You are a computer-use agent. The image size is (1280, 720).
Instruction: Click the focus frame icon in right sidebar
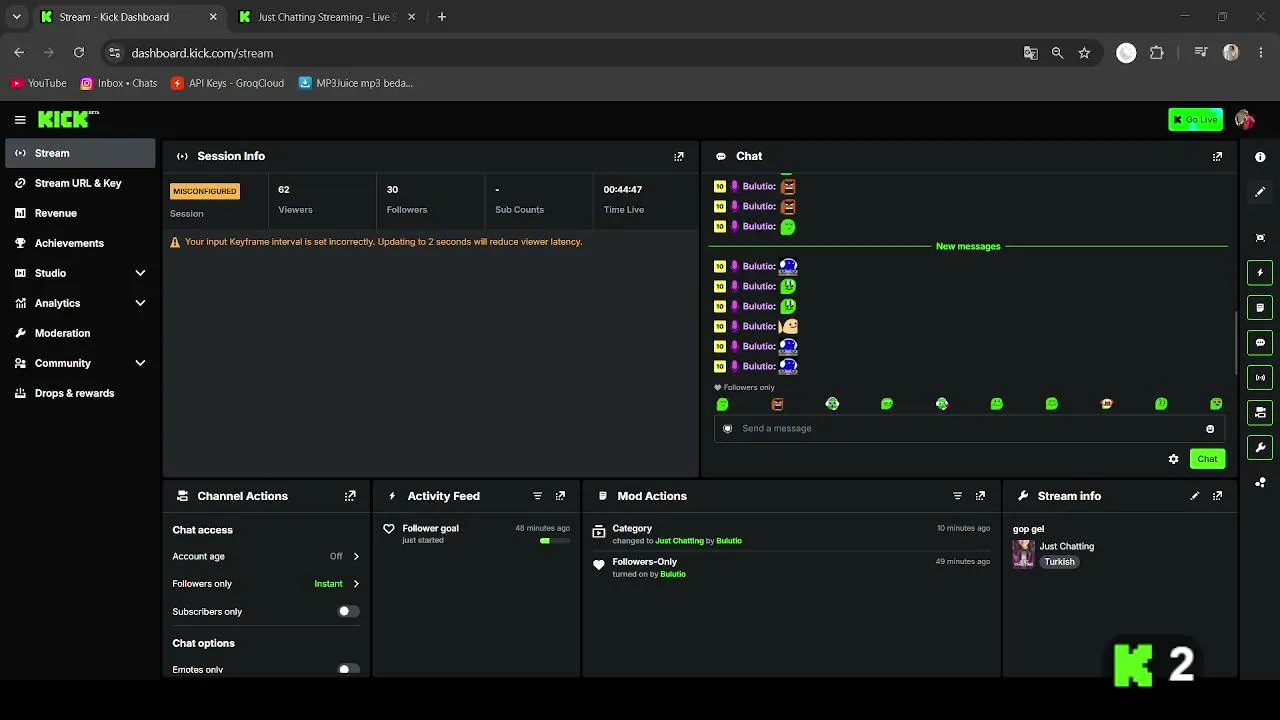1260,238
